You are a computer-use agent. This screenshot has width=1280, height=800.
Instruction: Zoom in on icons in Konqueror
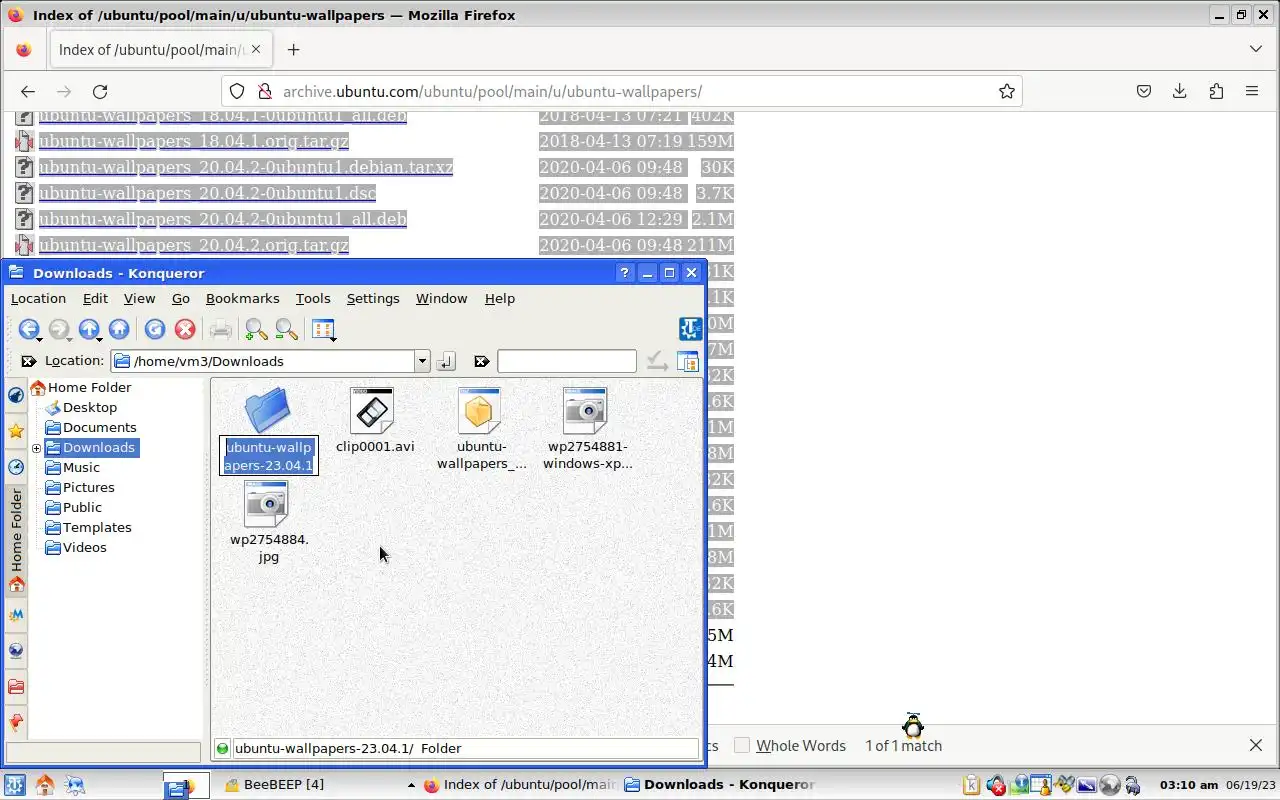point(256,329)
